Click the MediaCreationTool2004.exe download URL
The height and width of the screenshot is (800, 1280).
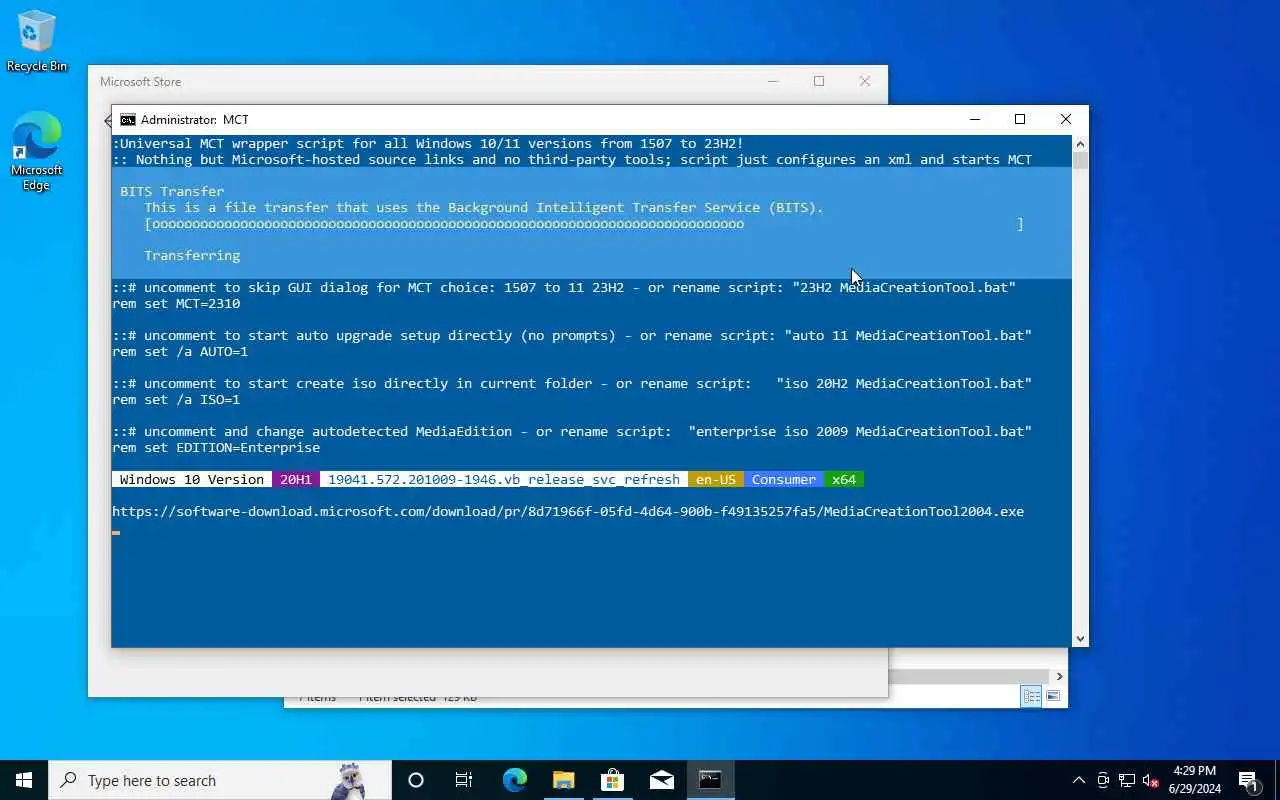(x=568, y=511)
